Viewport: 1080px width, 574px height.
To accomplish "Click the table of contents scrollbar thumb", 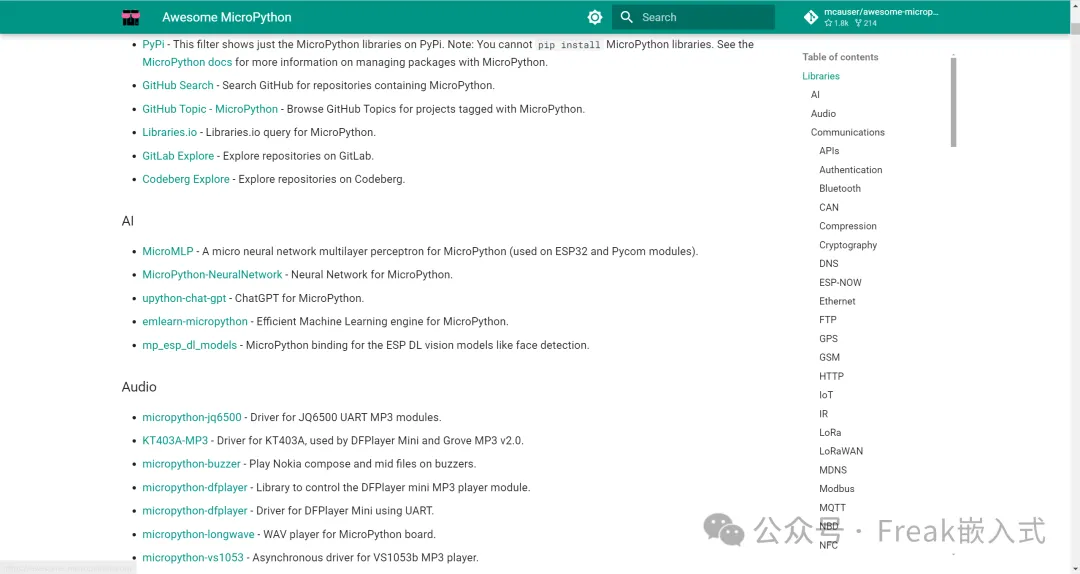I will [953, 102].
